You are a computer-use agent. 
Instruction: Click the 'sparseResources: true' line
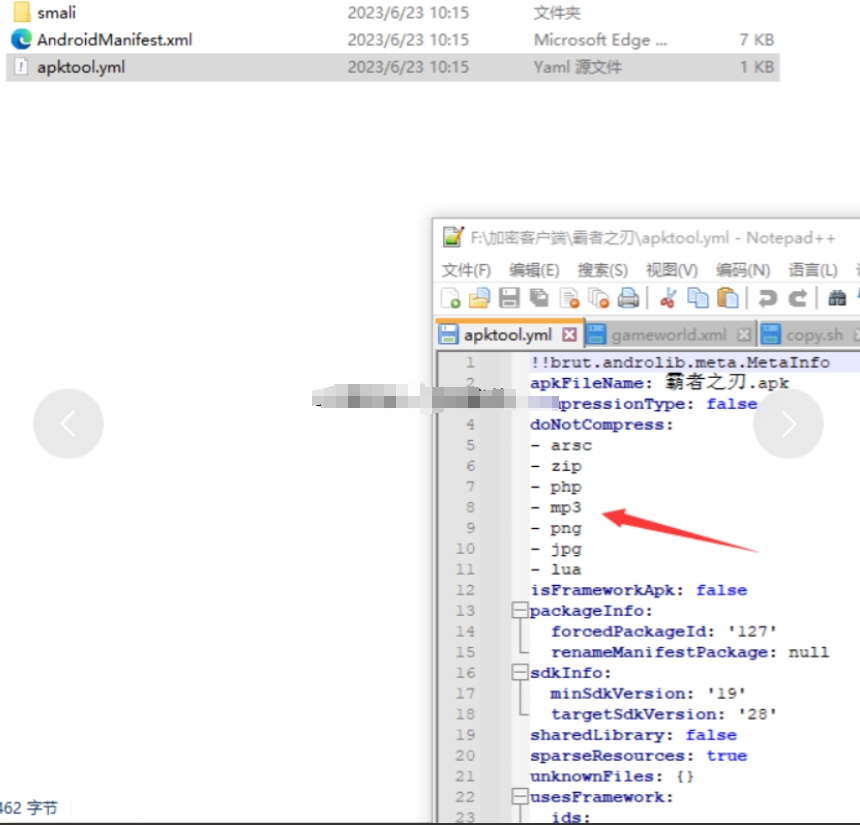[638, 756]
